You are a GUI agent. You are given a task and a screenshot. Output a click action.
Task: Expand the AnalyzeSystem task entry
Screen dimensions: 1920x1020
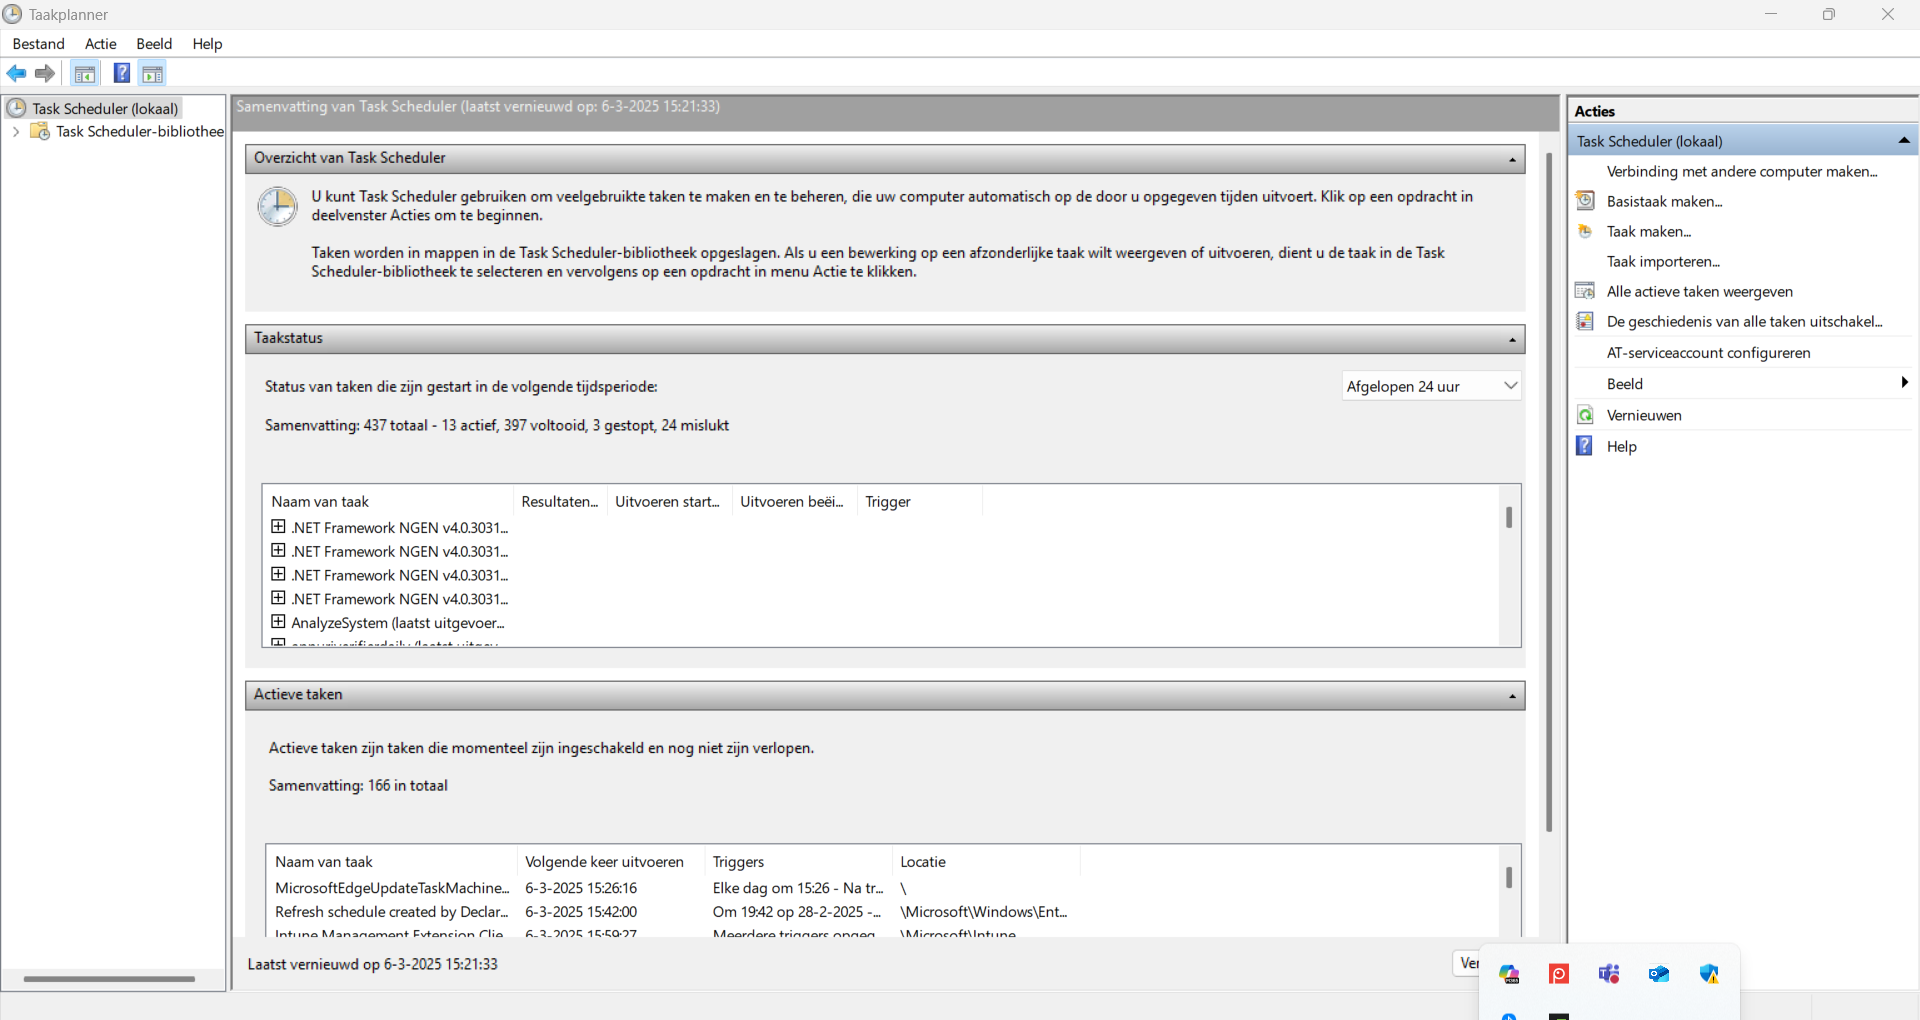click(x=278, y=622)
